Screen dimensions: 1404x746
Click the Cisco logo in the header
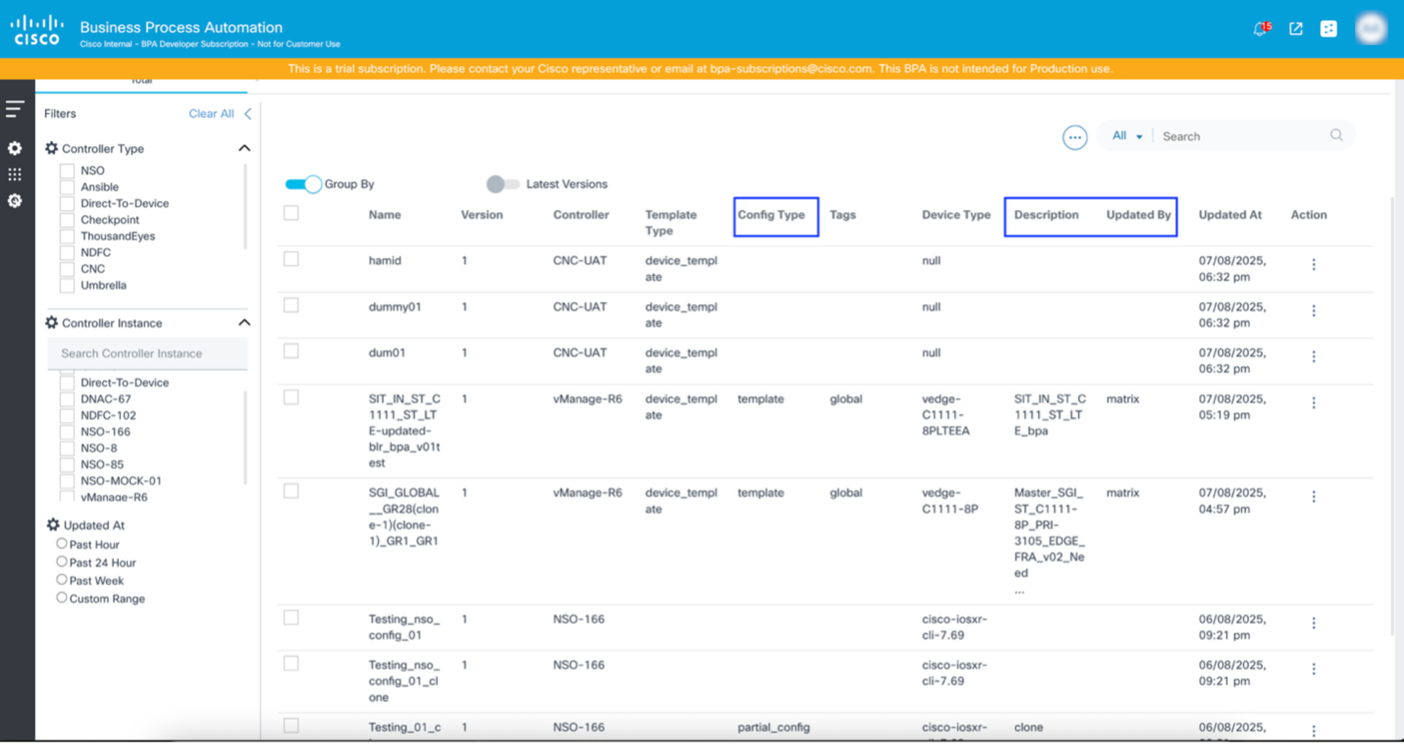(x=37, y=30)
